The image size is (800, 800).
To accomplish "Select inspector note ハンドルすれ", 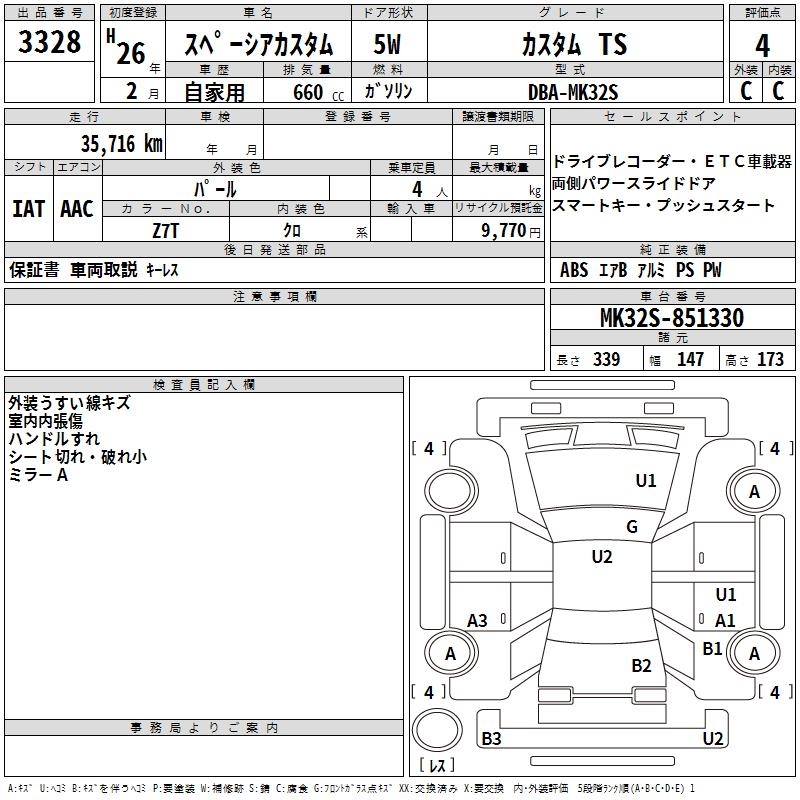I will 54,439.
